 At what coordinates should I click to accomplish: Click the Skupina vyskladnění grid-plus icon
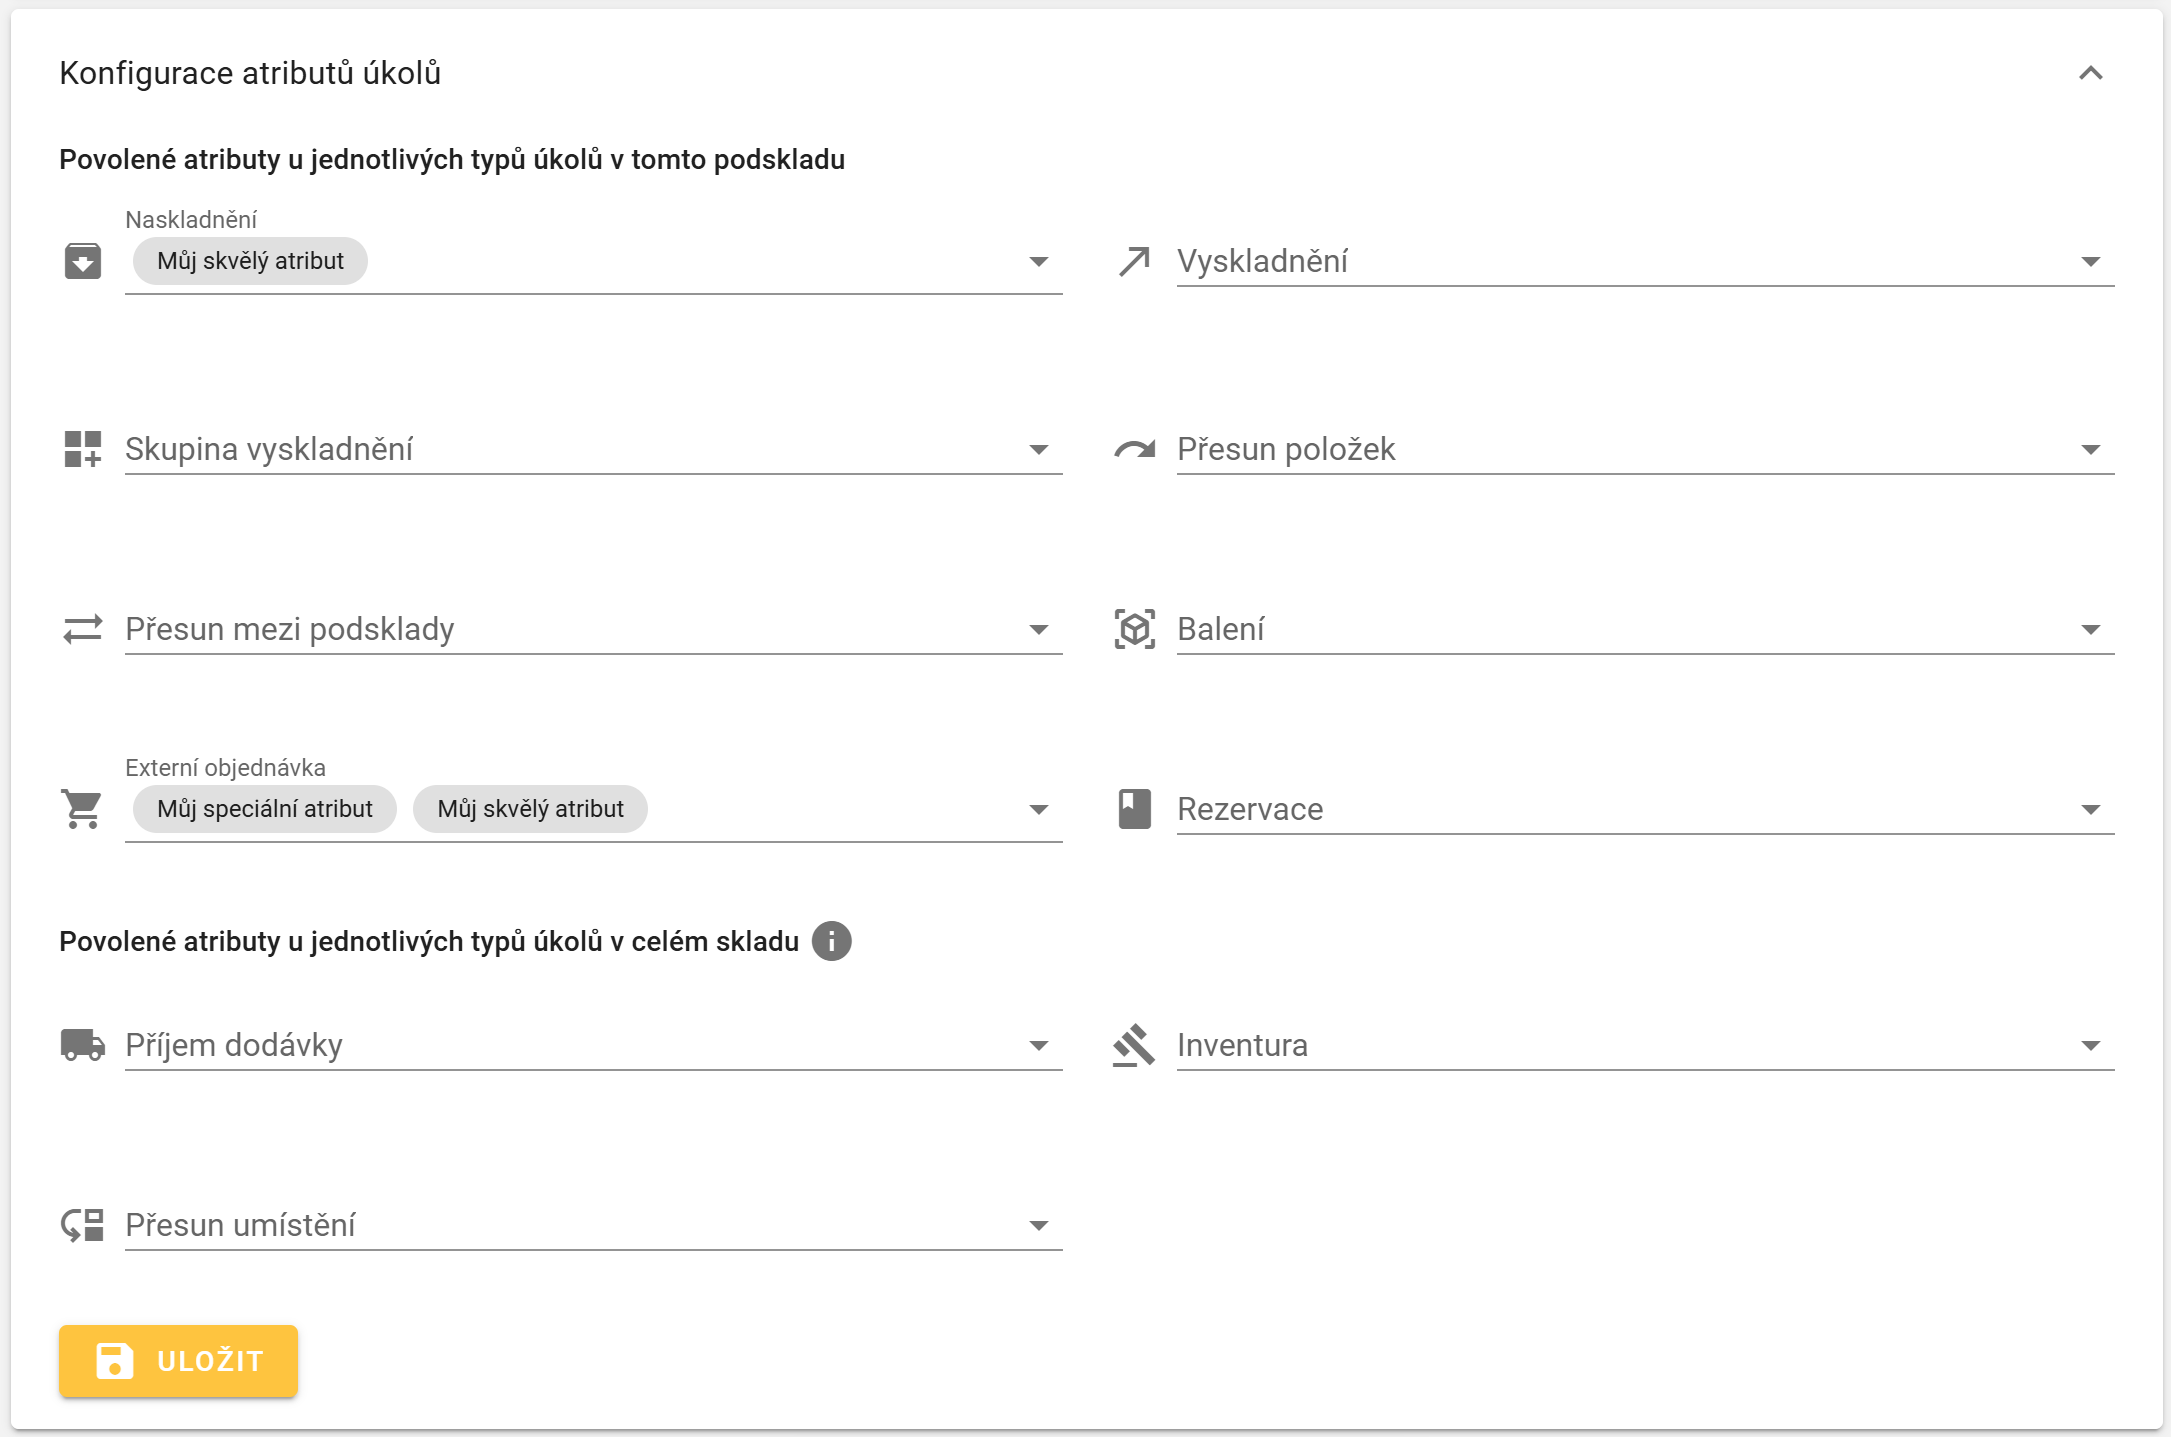tap(82, 449)
